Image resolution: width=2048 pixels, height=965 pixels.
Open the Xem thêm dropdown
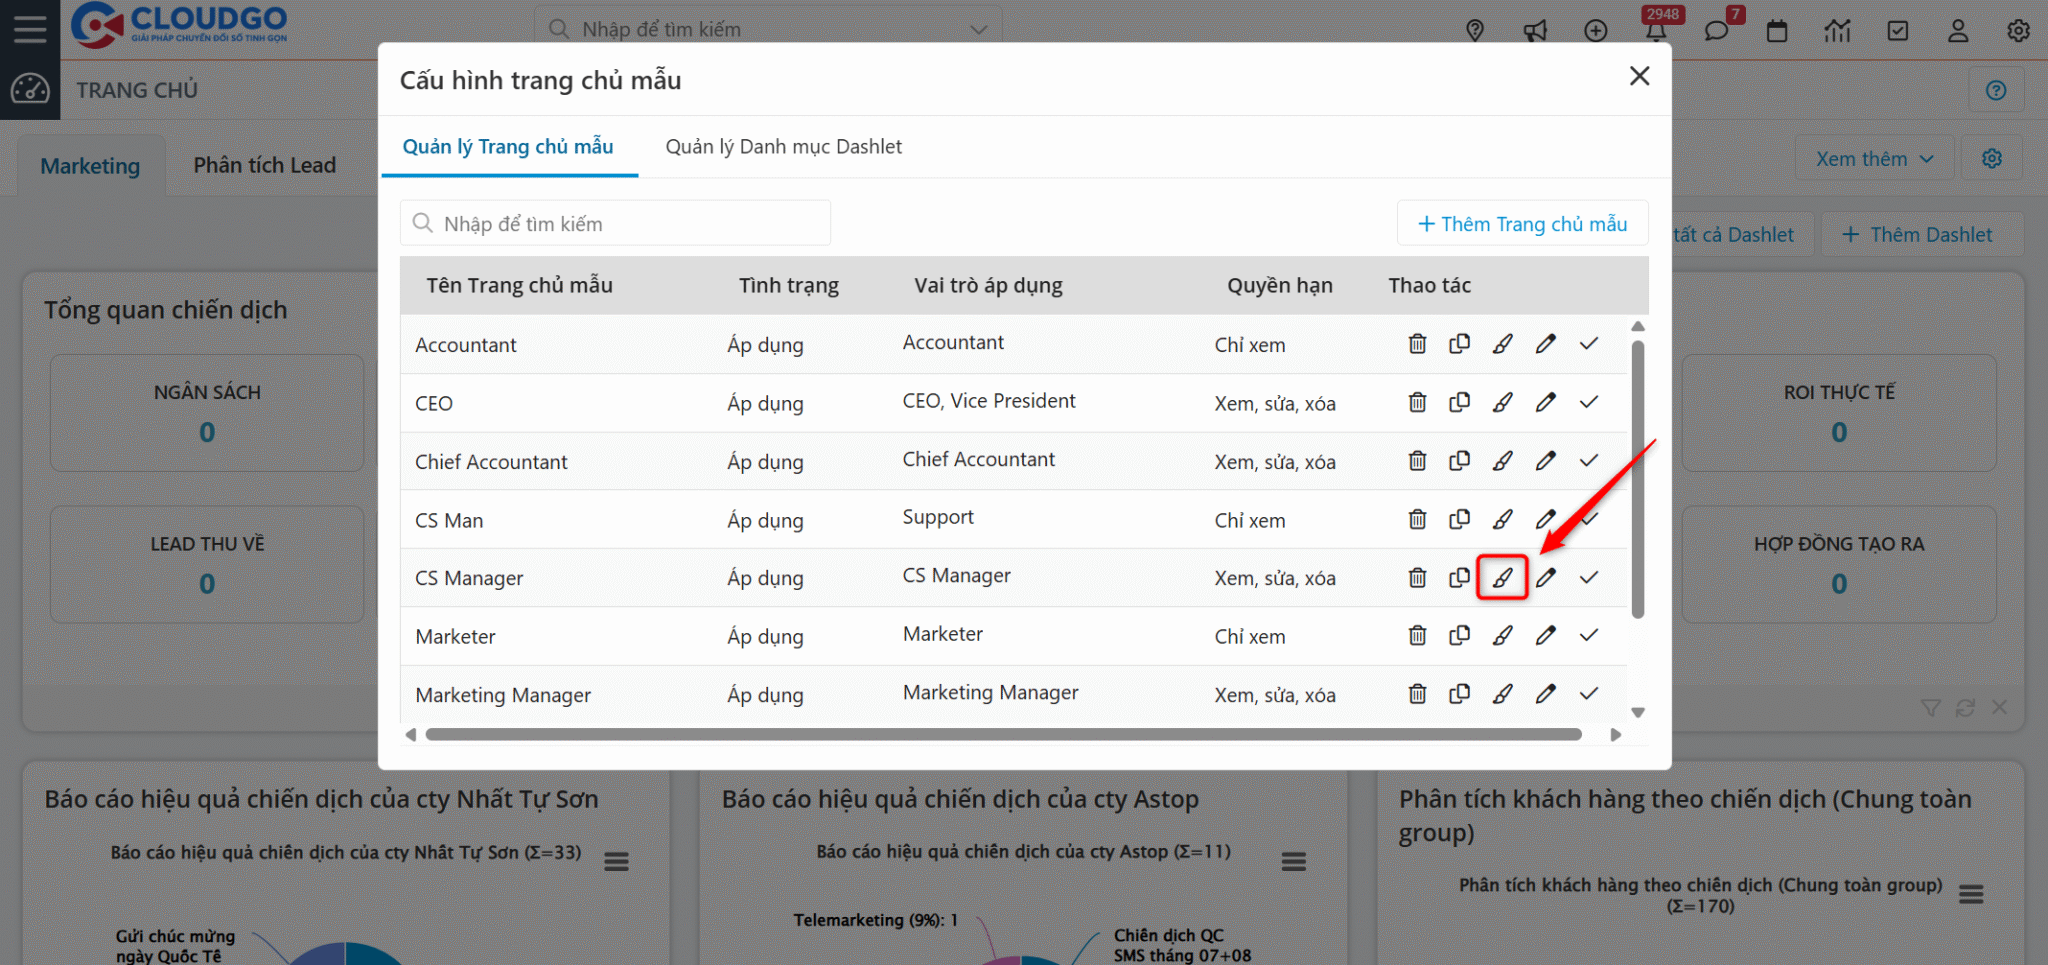[x=1874, y=159]
